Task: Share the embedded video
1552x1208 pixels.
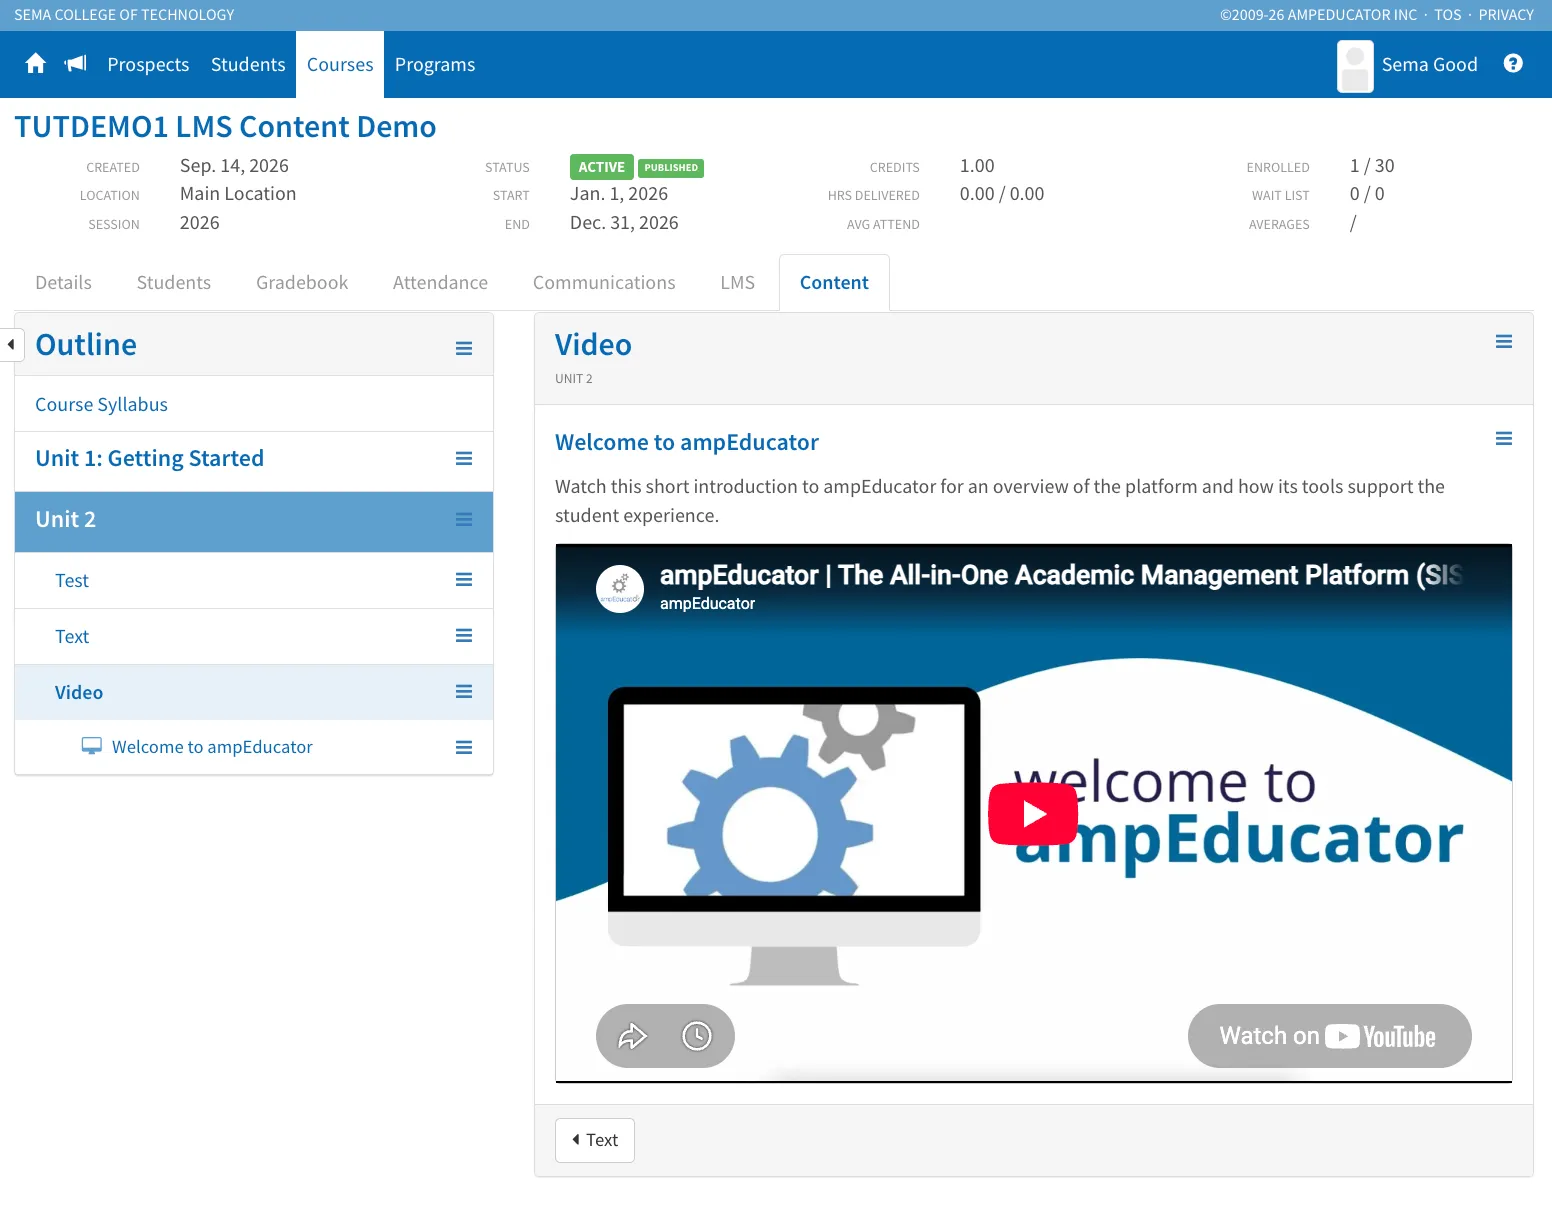Action: (x=633, y=1036)
